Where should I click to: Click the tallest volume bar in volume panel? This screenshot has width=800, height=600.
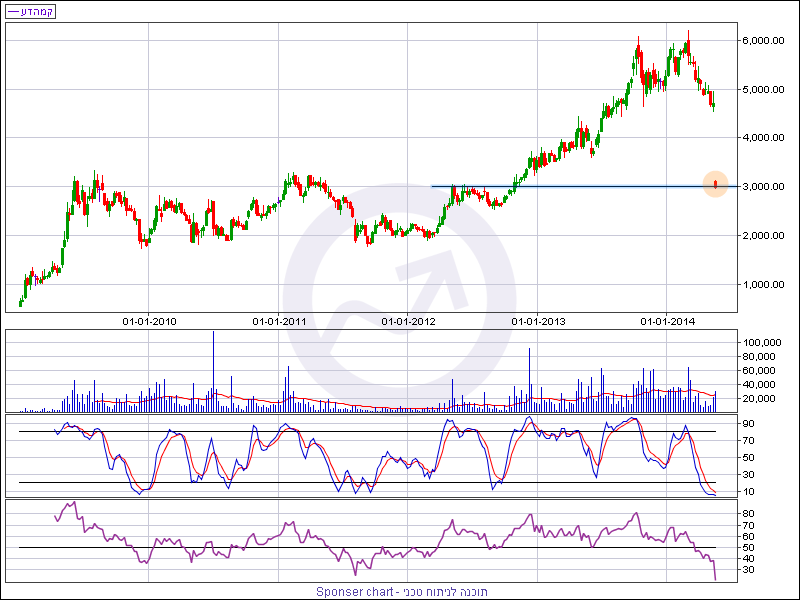(x=213, y=370)
